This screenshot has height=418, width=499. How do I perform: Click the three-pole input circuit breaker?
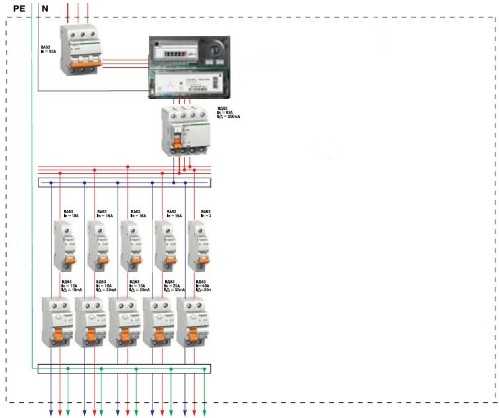tap(81, 50)
